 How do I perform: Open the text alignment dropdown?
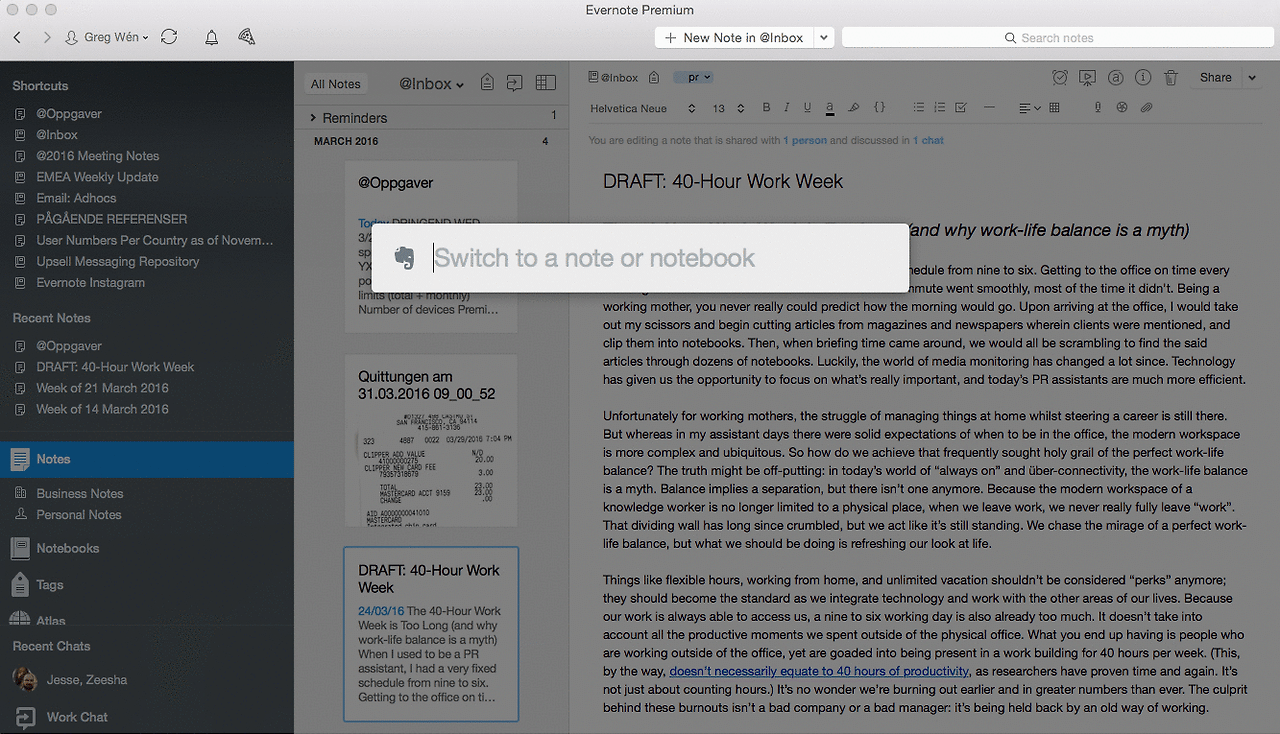[1029, 108]
